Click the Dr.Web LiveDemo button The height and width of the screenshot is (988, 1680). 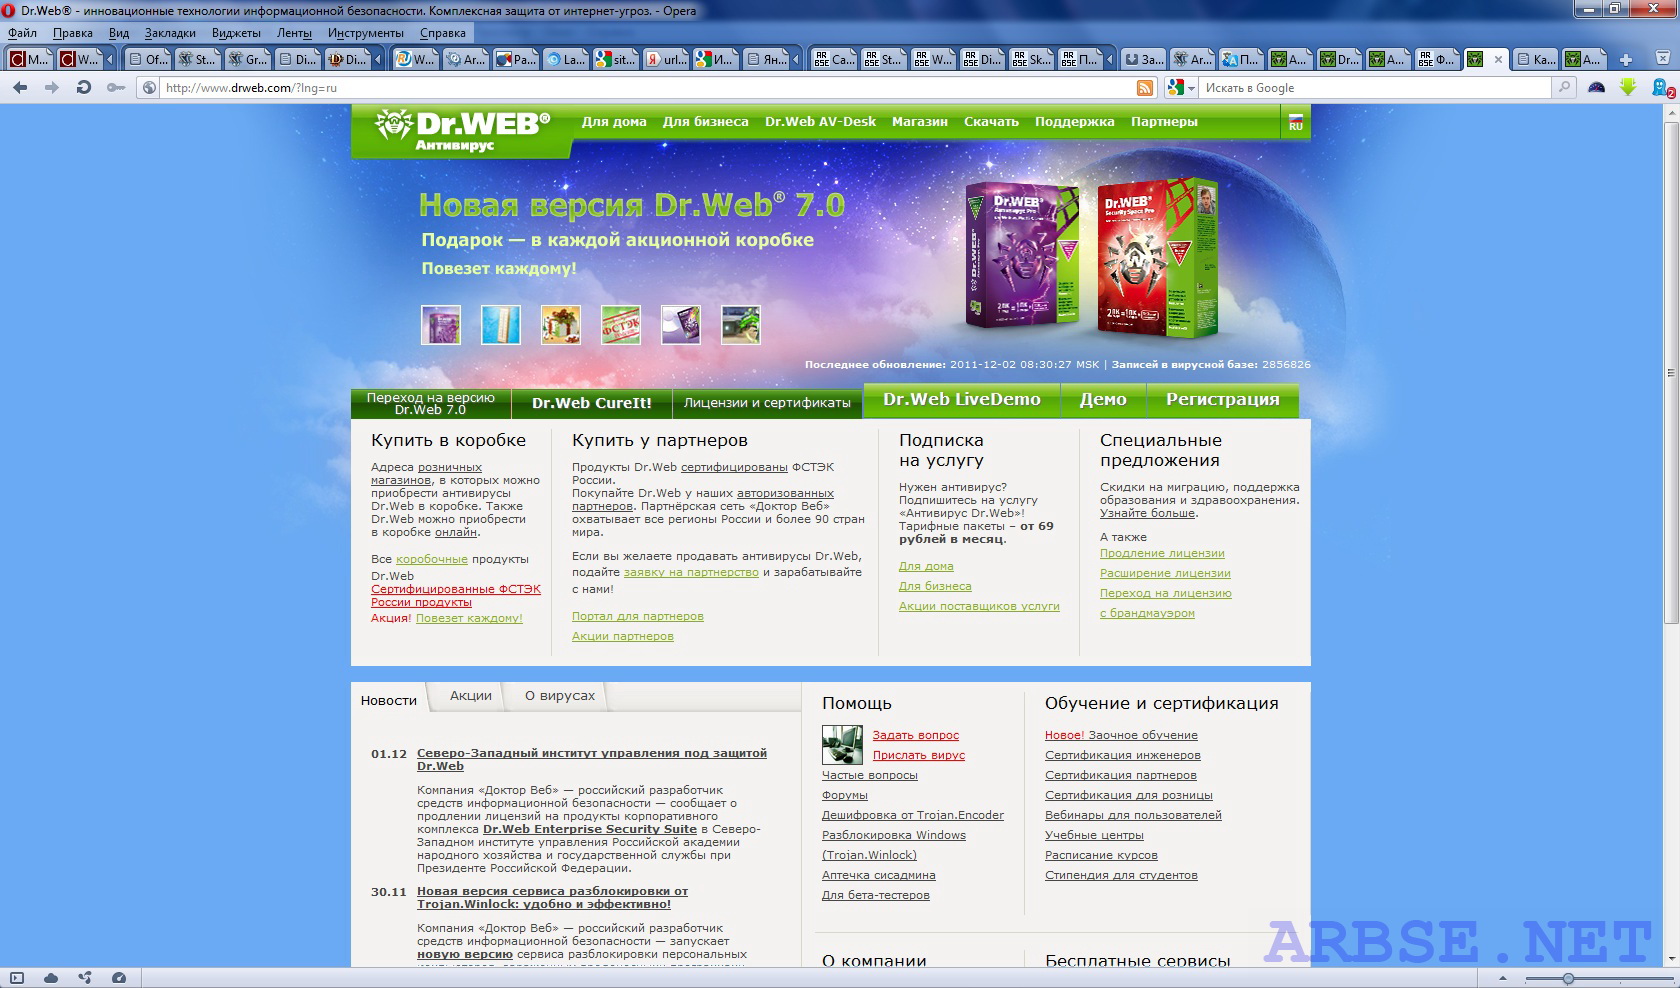tap(962, 400)
